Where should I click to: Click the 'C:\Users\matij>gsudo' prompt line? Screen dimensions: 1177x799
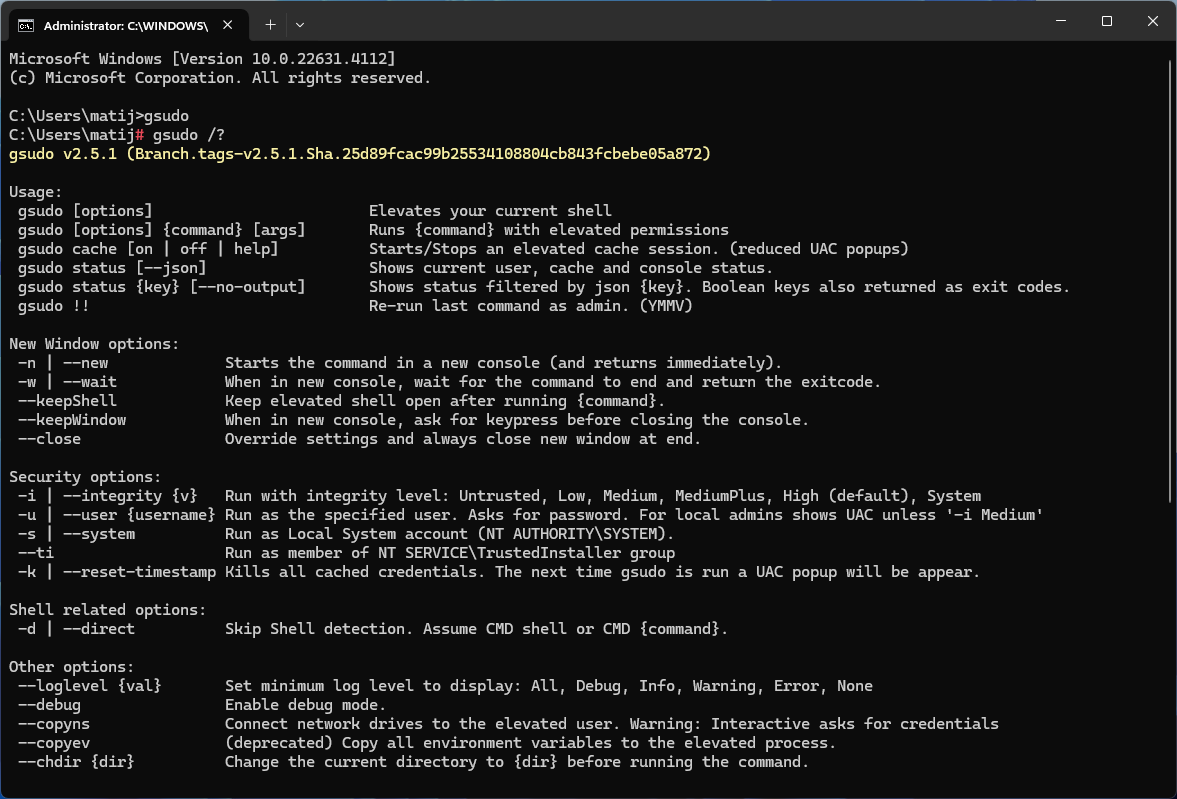click(x=99, y=116)
